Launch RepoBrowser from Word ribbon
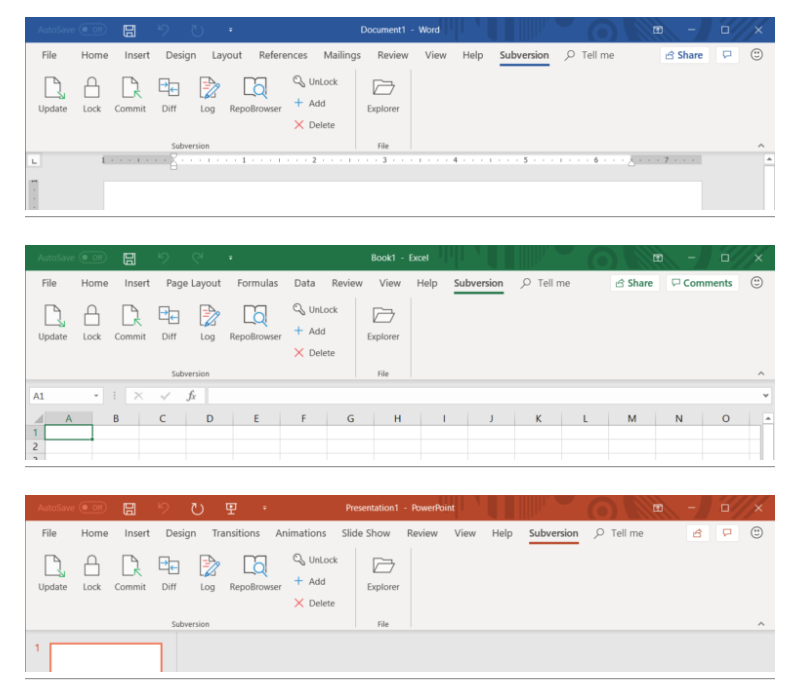Image resolution: width=812 pixels, height=693 pixels. 255,94
